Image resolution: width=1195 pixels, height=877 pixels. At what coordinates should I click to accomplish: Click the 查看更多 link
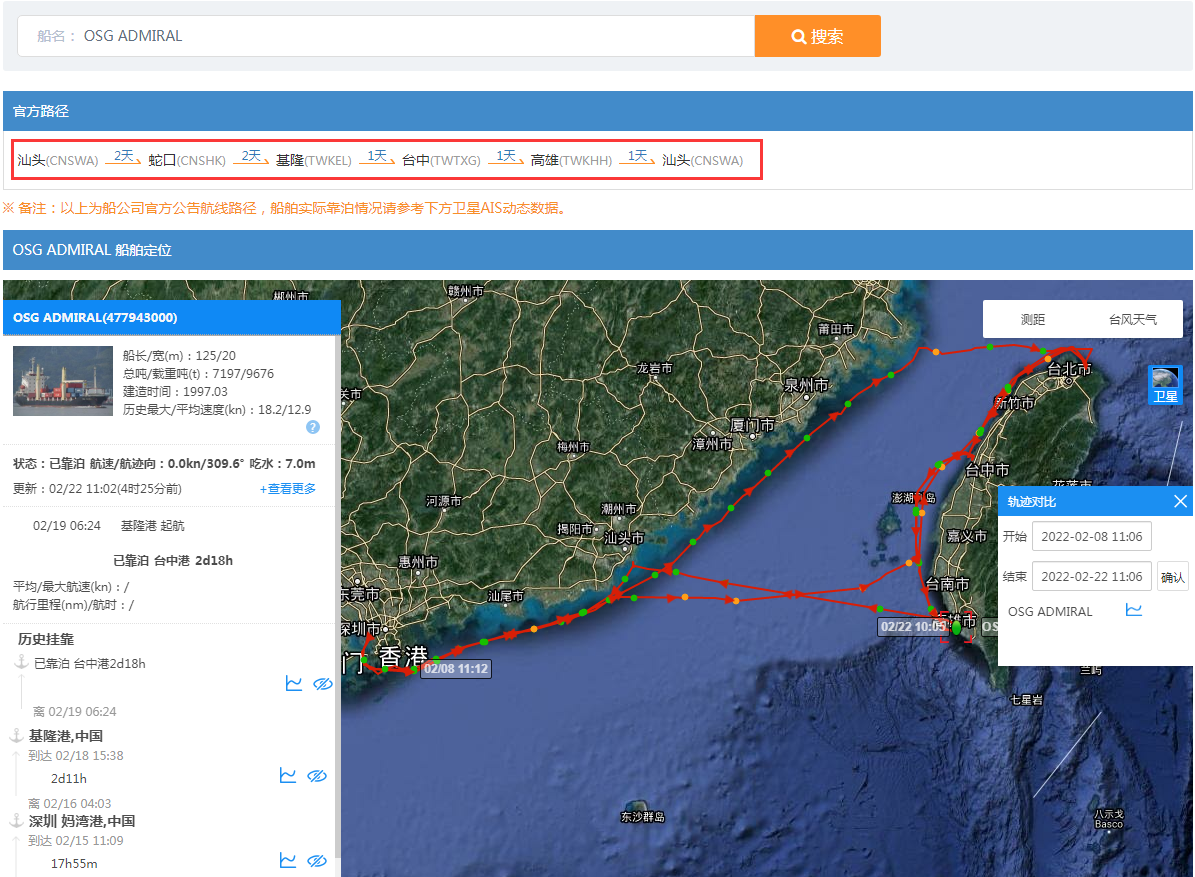(288, 488)
